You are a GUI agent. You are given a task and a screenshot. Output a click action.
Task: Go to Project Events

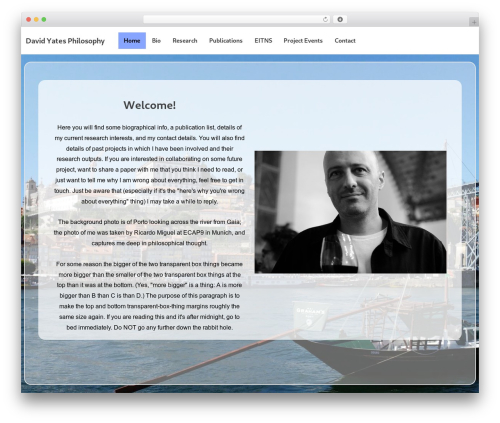point(303,41)
